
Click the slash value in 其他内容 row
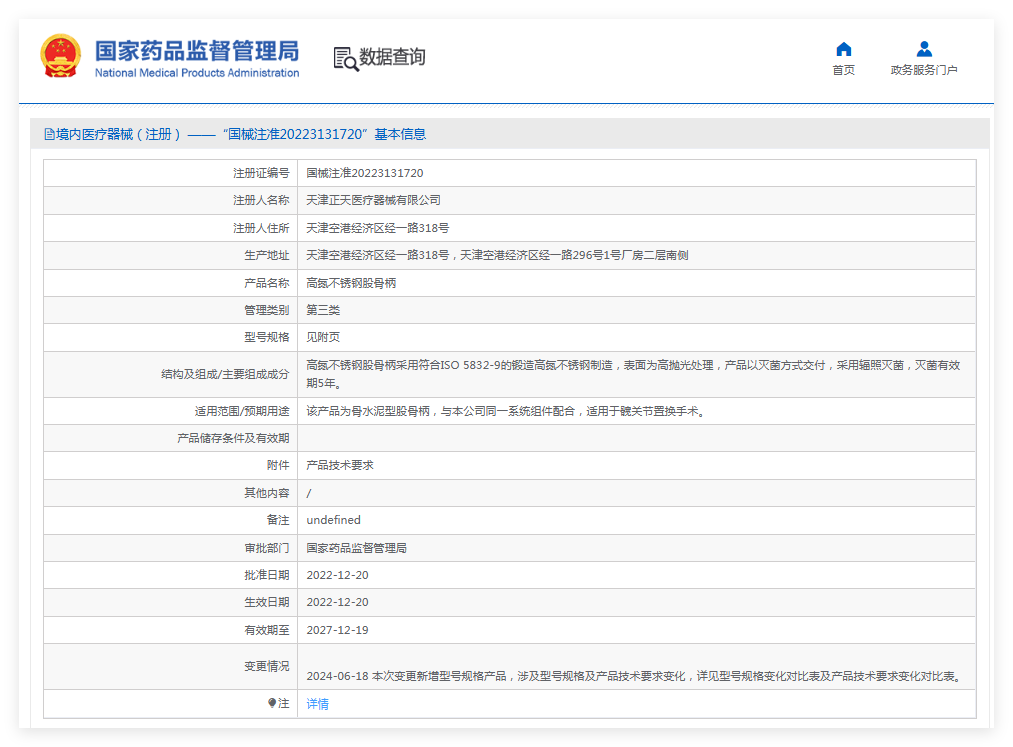click(309, 493)
